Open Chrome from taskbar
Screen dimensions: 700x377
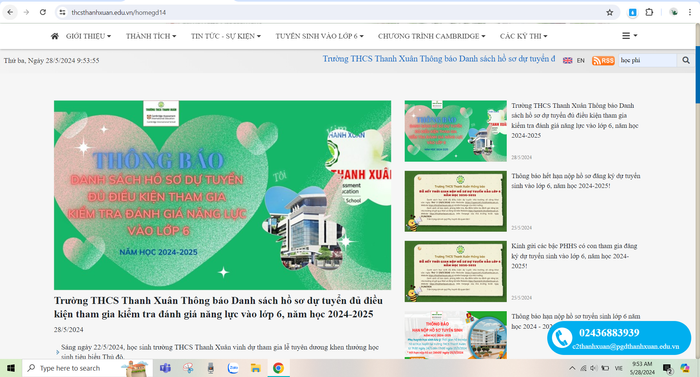pyautogui.click(x=278, y=368)
